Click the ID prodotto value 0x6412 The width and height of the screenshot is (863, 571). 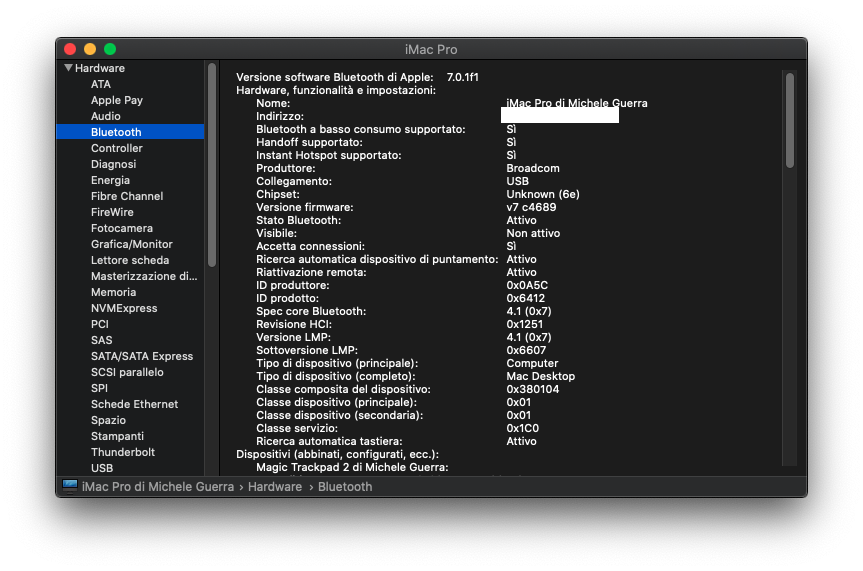coord(526,298)
